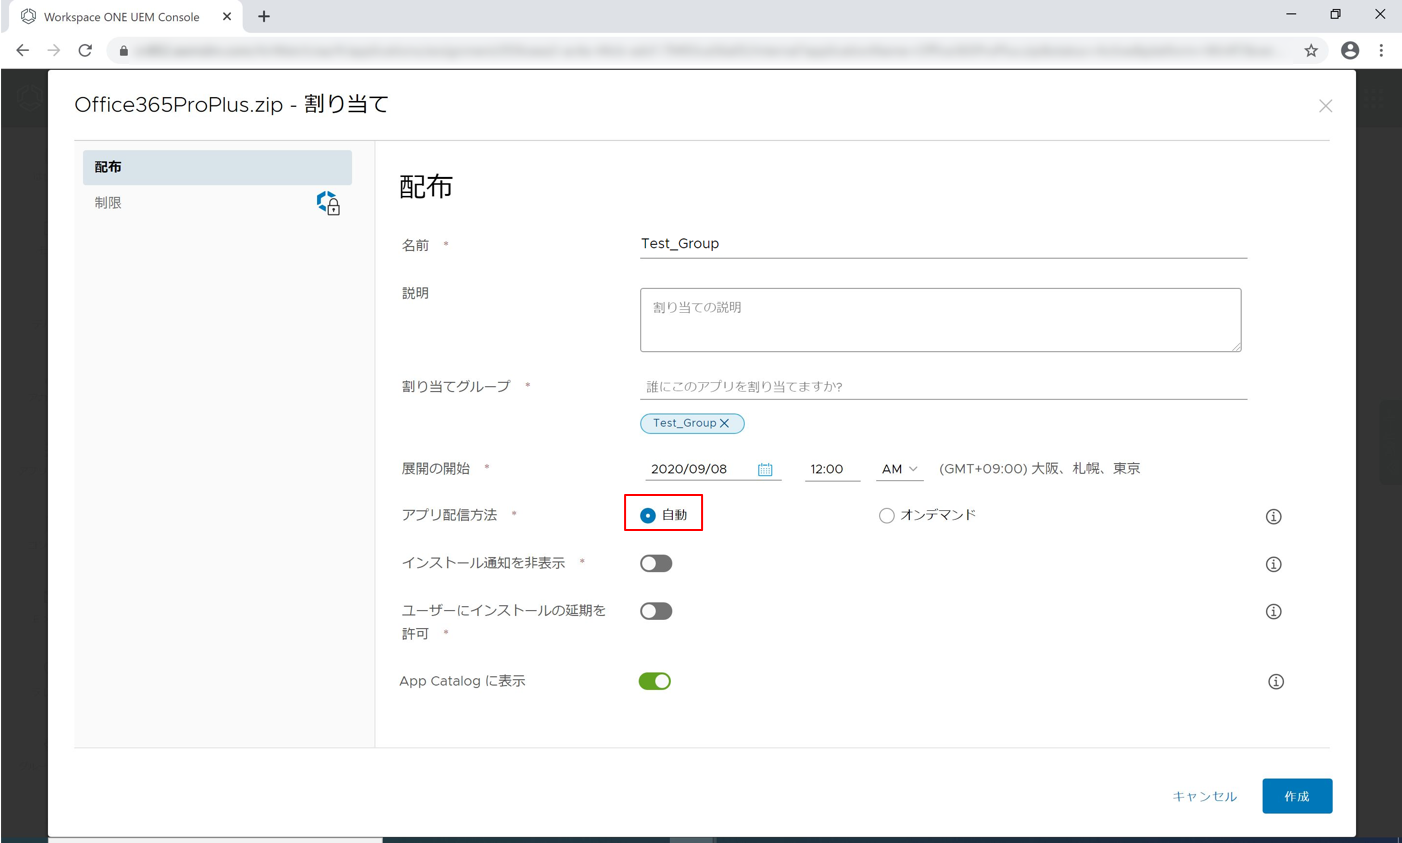This screenshot has height=843, width=1402.
Task: Remove the Test_Group tag with X
Action: point(725,423)
